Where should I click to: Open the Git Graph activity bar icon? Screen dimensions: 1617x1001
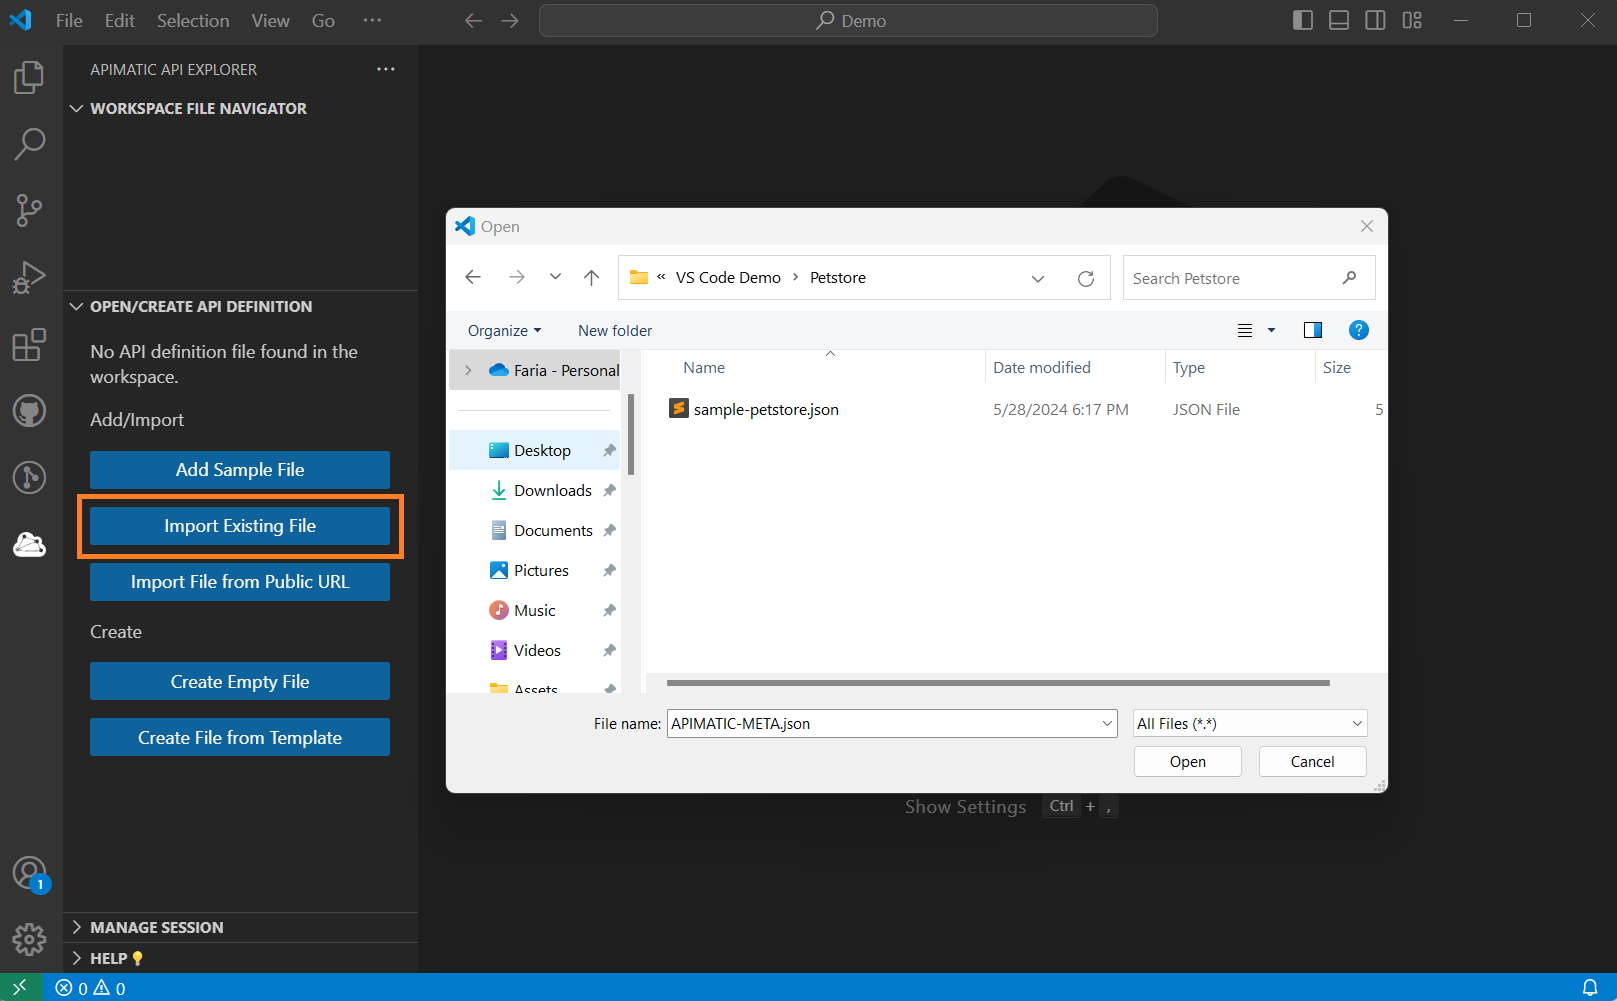[29, 477]
